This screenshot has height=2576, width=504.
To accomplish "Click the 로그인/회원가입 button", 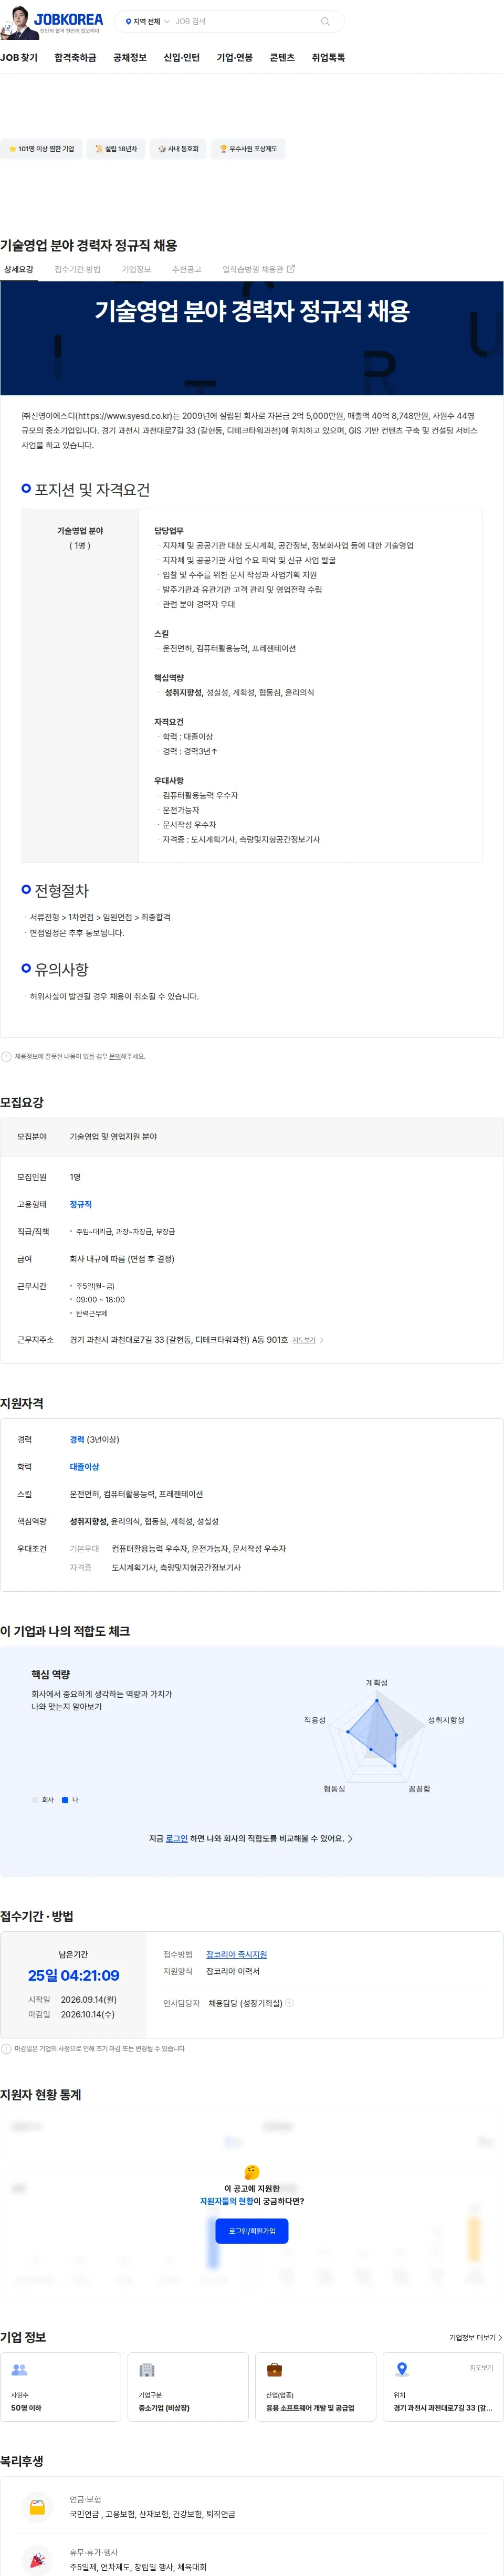I will click(252, 2230).
